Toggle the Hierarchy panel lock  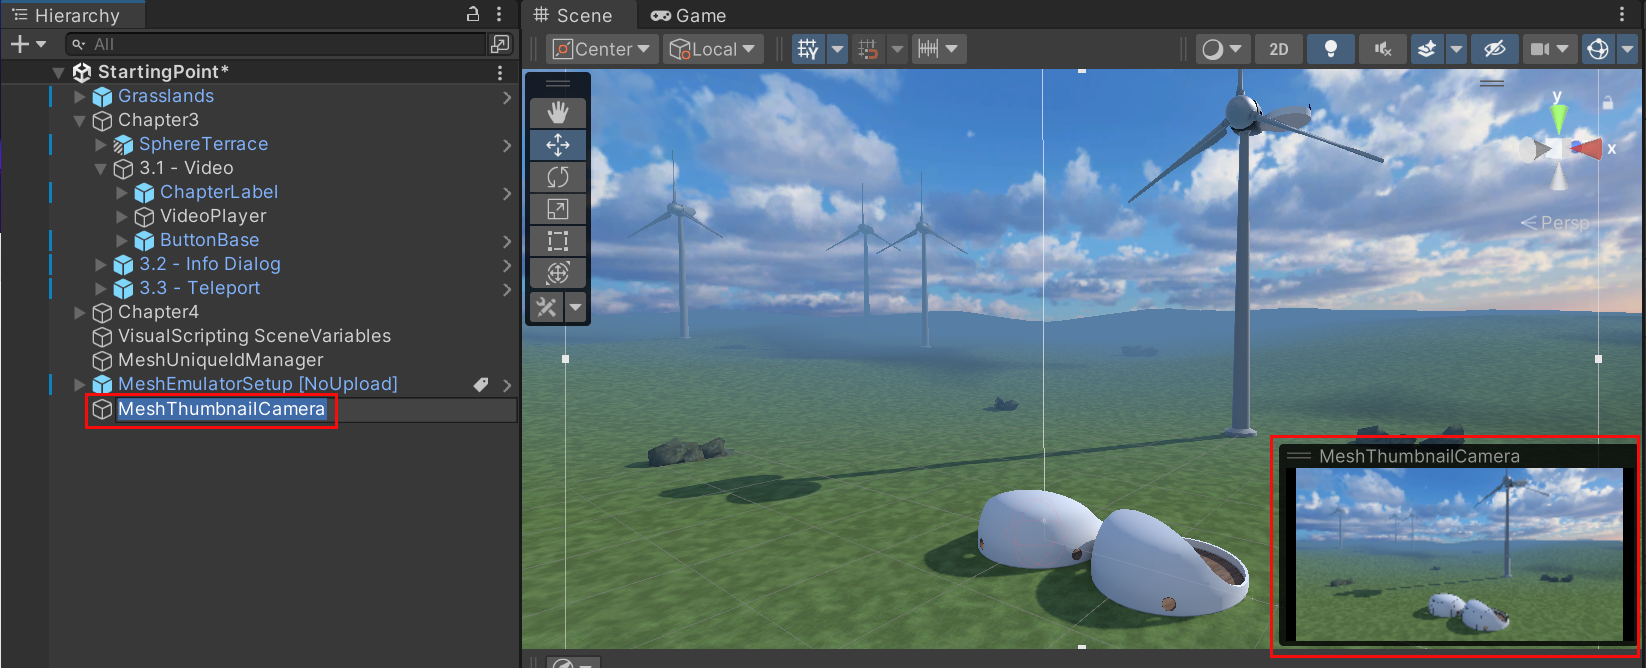473,14
